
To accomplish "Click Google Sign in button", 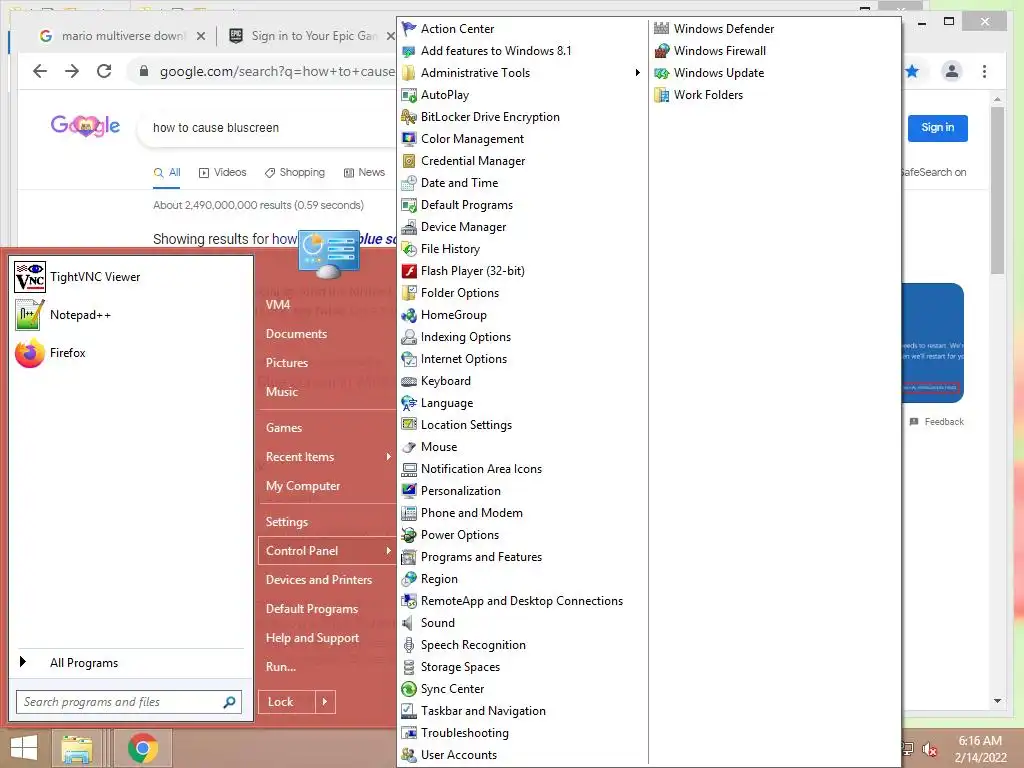I will click(937, 128).
